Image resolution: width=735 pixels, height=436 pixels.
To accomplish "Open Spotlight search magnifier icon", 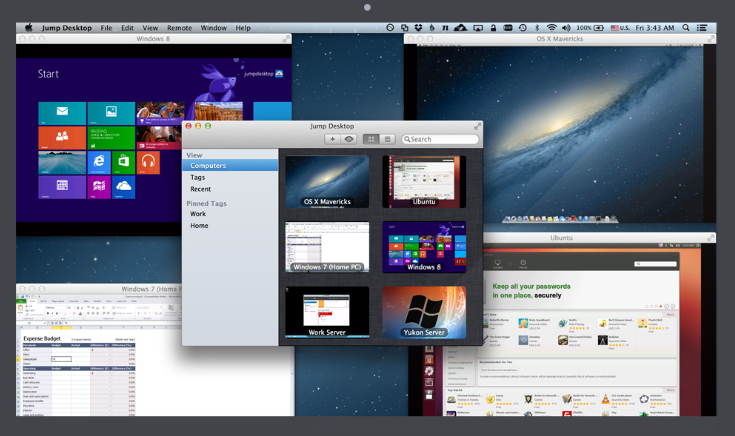I will click(x=686, y=28).
